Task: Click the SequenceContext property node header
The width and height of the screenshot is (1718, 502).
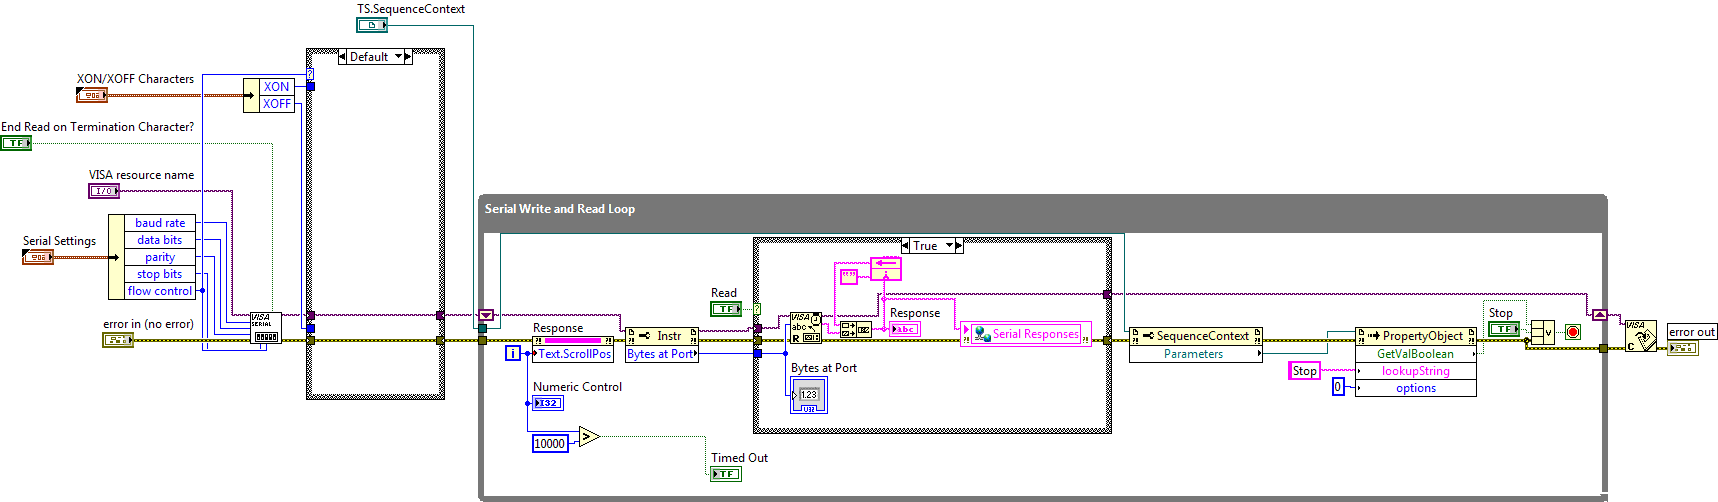Action: pyautogui.click(x=1196, y=336)
